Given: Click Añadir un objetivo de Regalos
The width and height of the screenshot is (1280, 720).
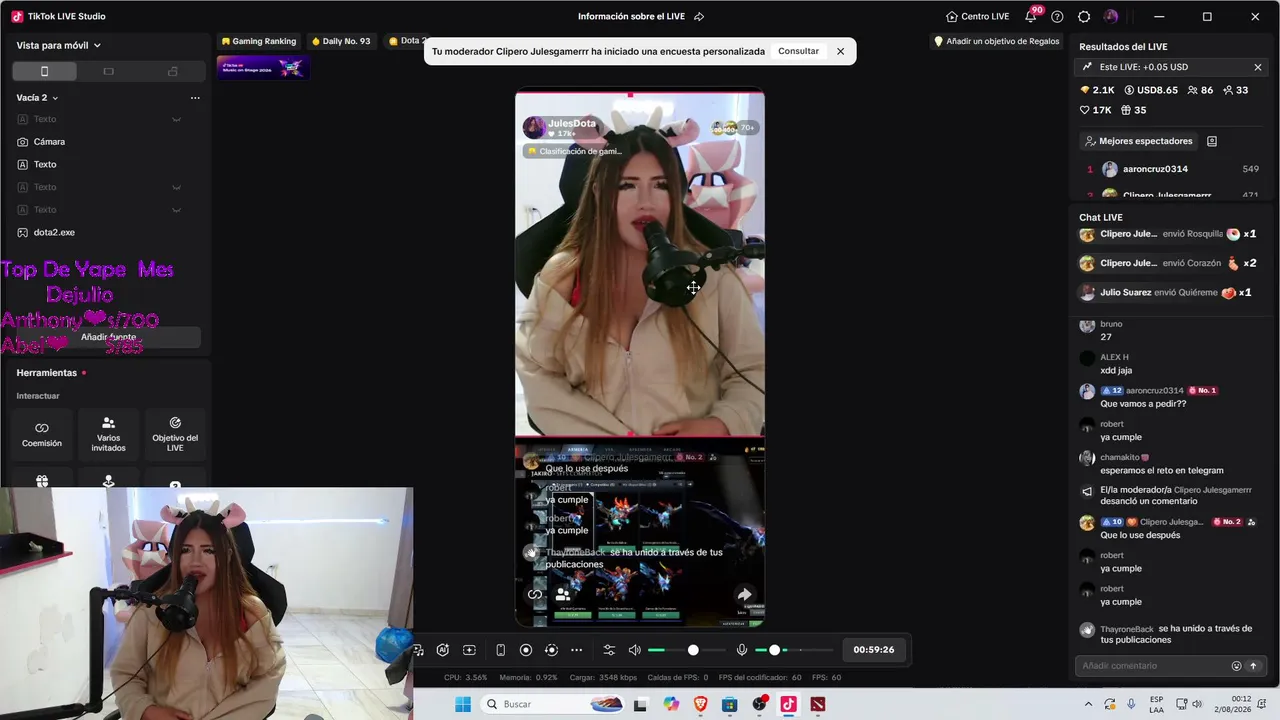Looking at the screenshot, I should [x=996, y=41].
